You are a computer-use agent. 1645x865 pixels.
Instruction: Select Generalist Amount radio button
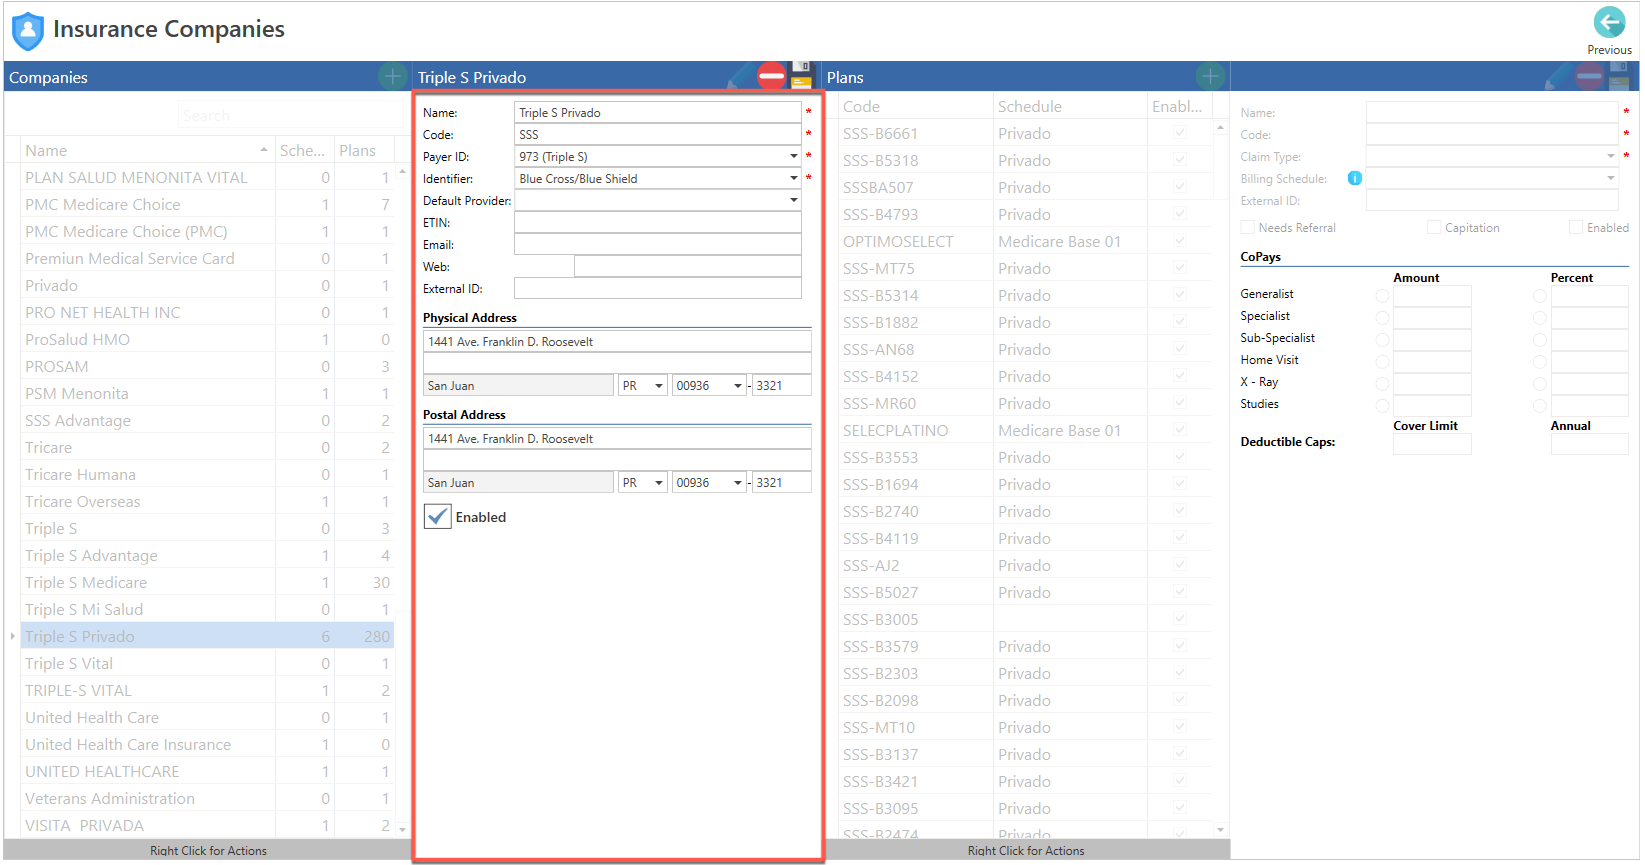(x=1382, y=296)
